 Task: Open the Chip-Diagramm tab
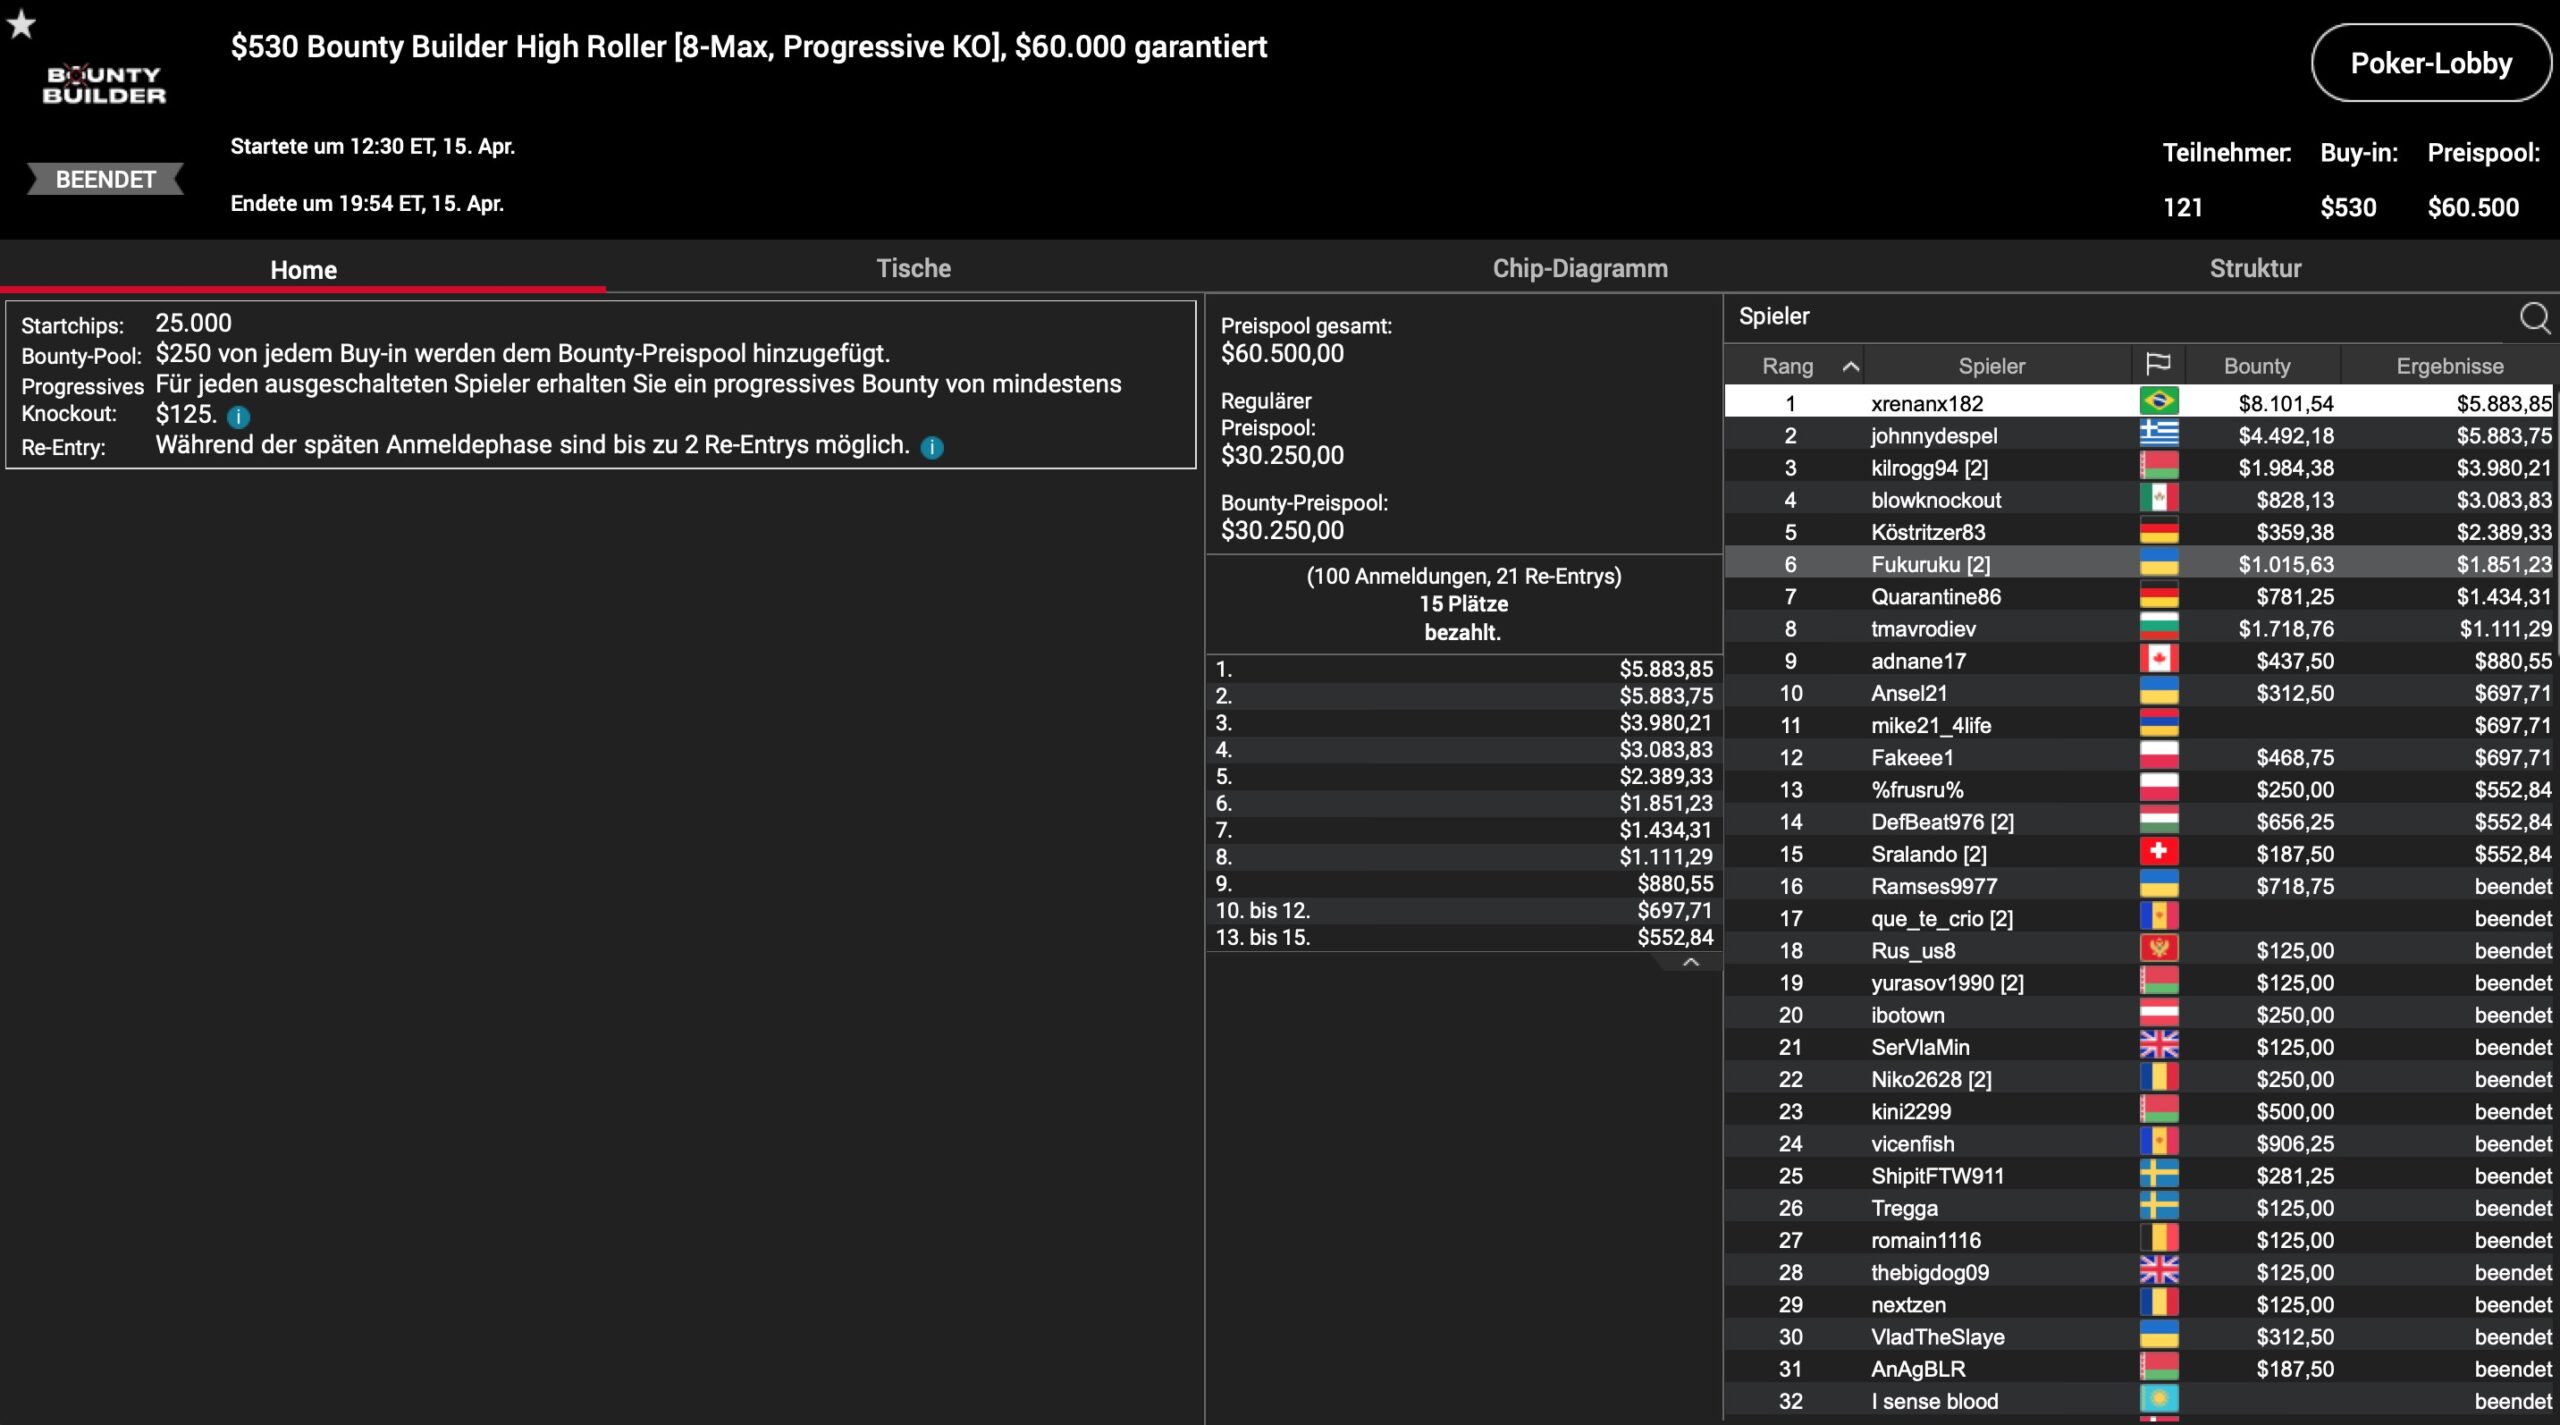click(x=1579, y=268)
